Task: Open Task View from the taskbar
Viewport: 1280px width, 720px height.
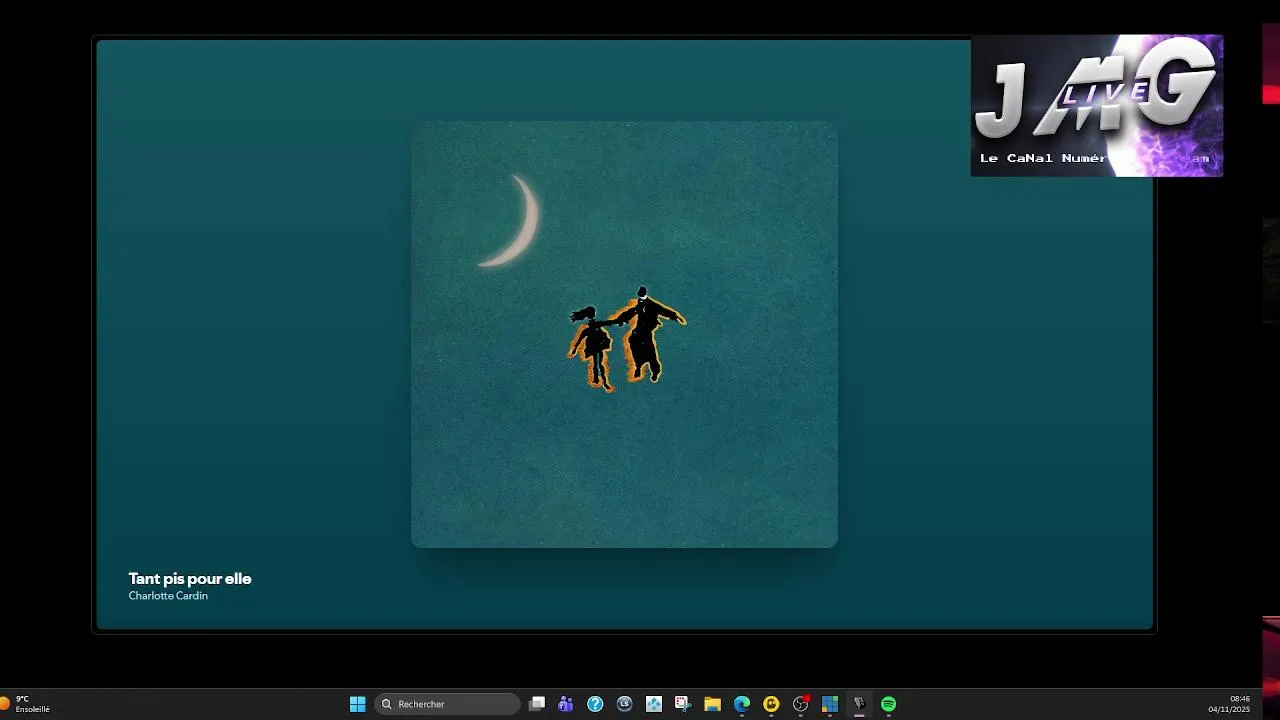Action: 537,704
